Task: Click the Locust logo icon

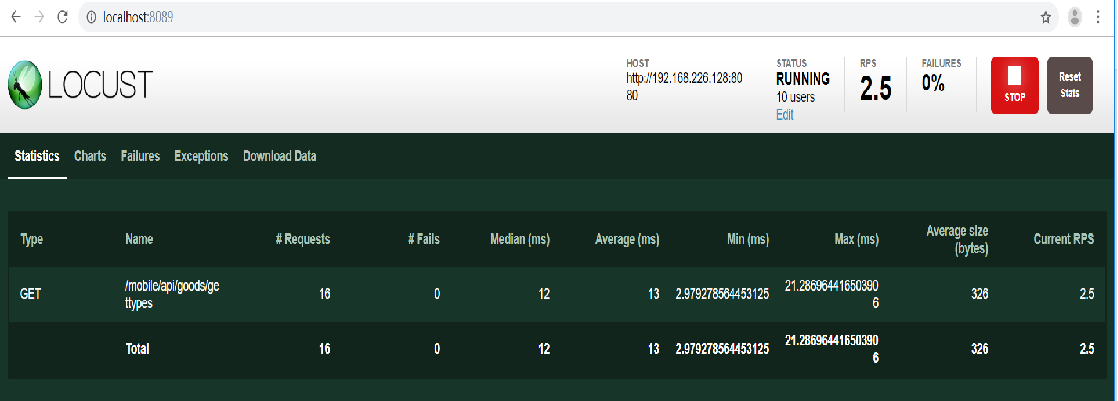Action: click(24, 84)
